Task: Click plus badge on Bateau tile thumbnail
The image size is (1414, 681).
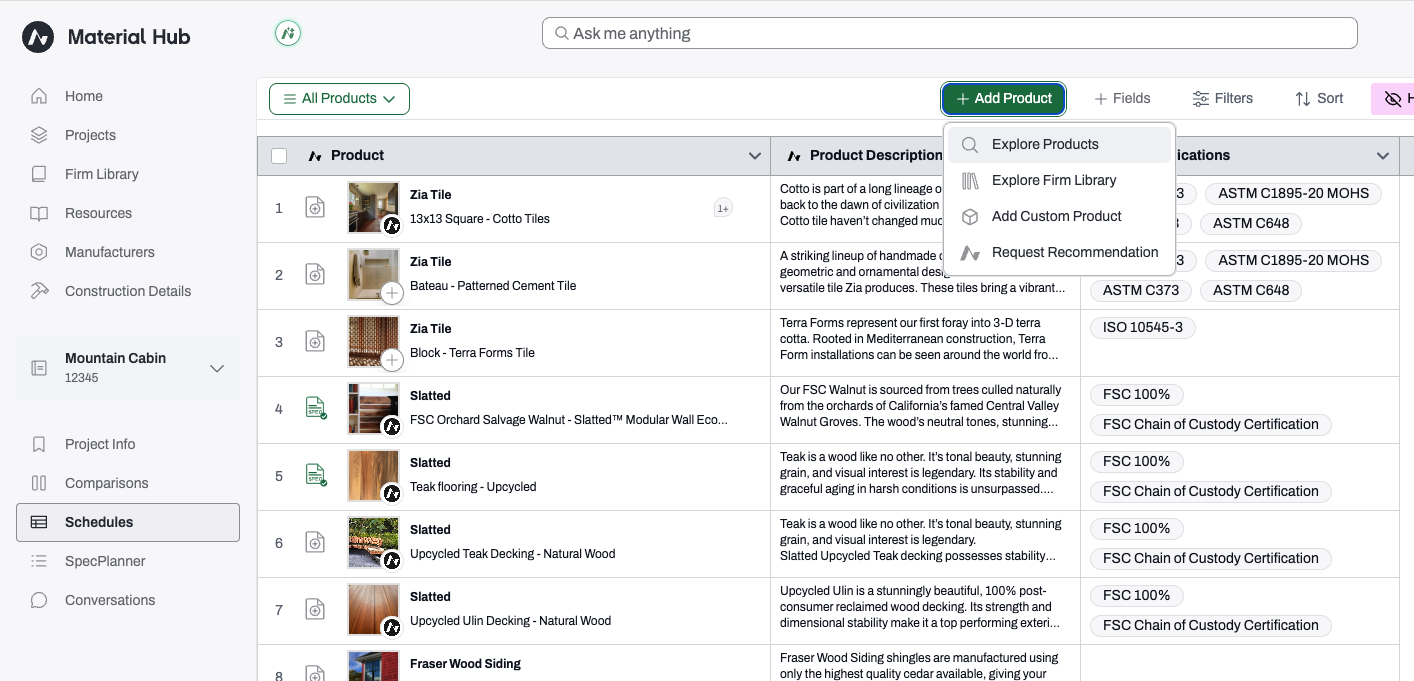Action: tap(392, 293)
